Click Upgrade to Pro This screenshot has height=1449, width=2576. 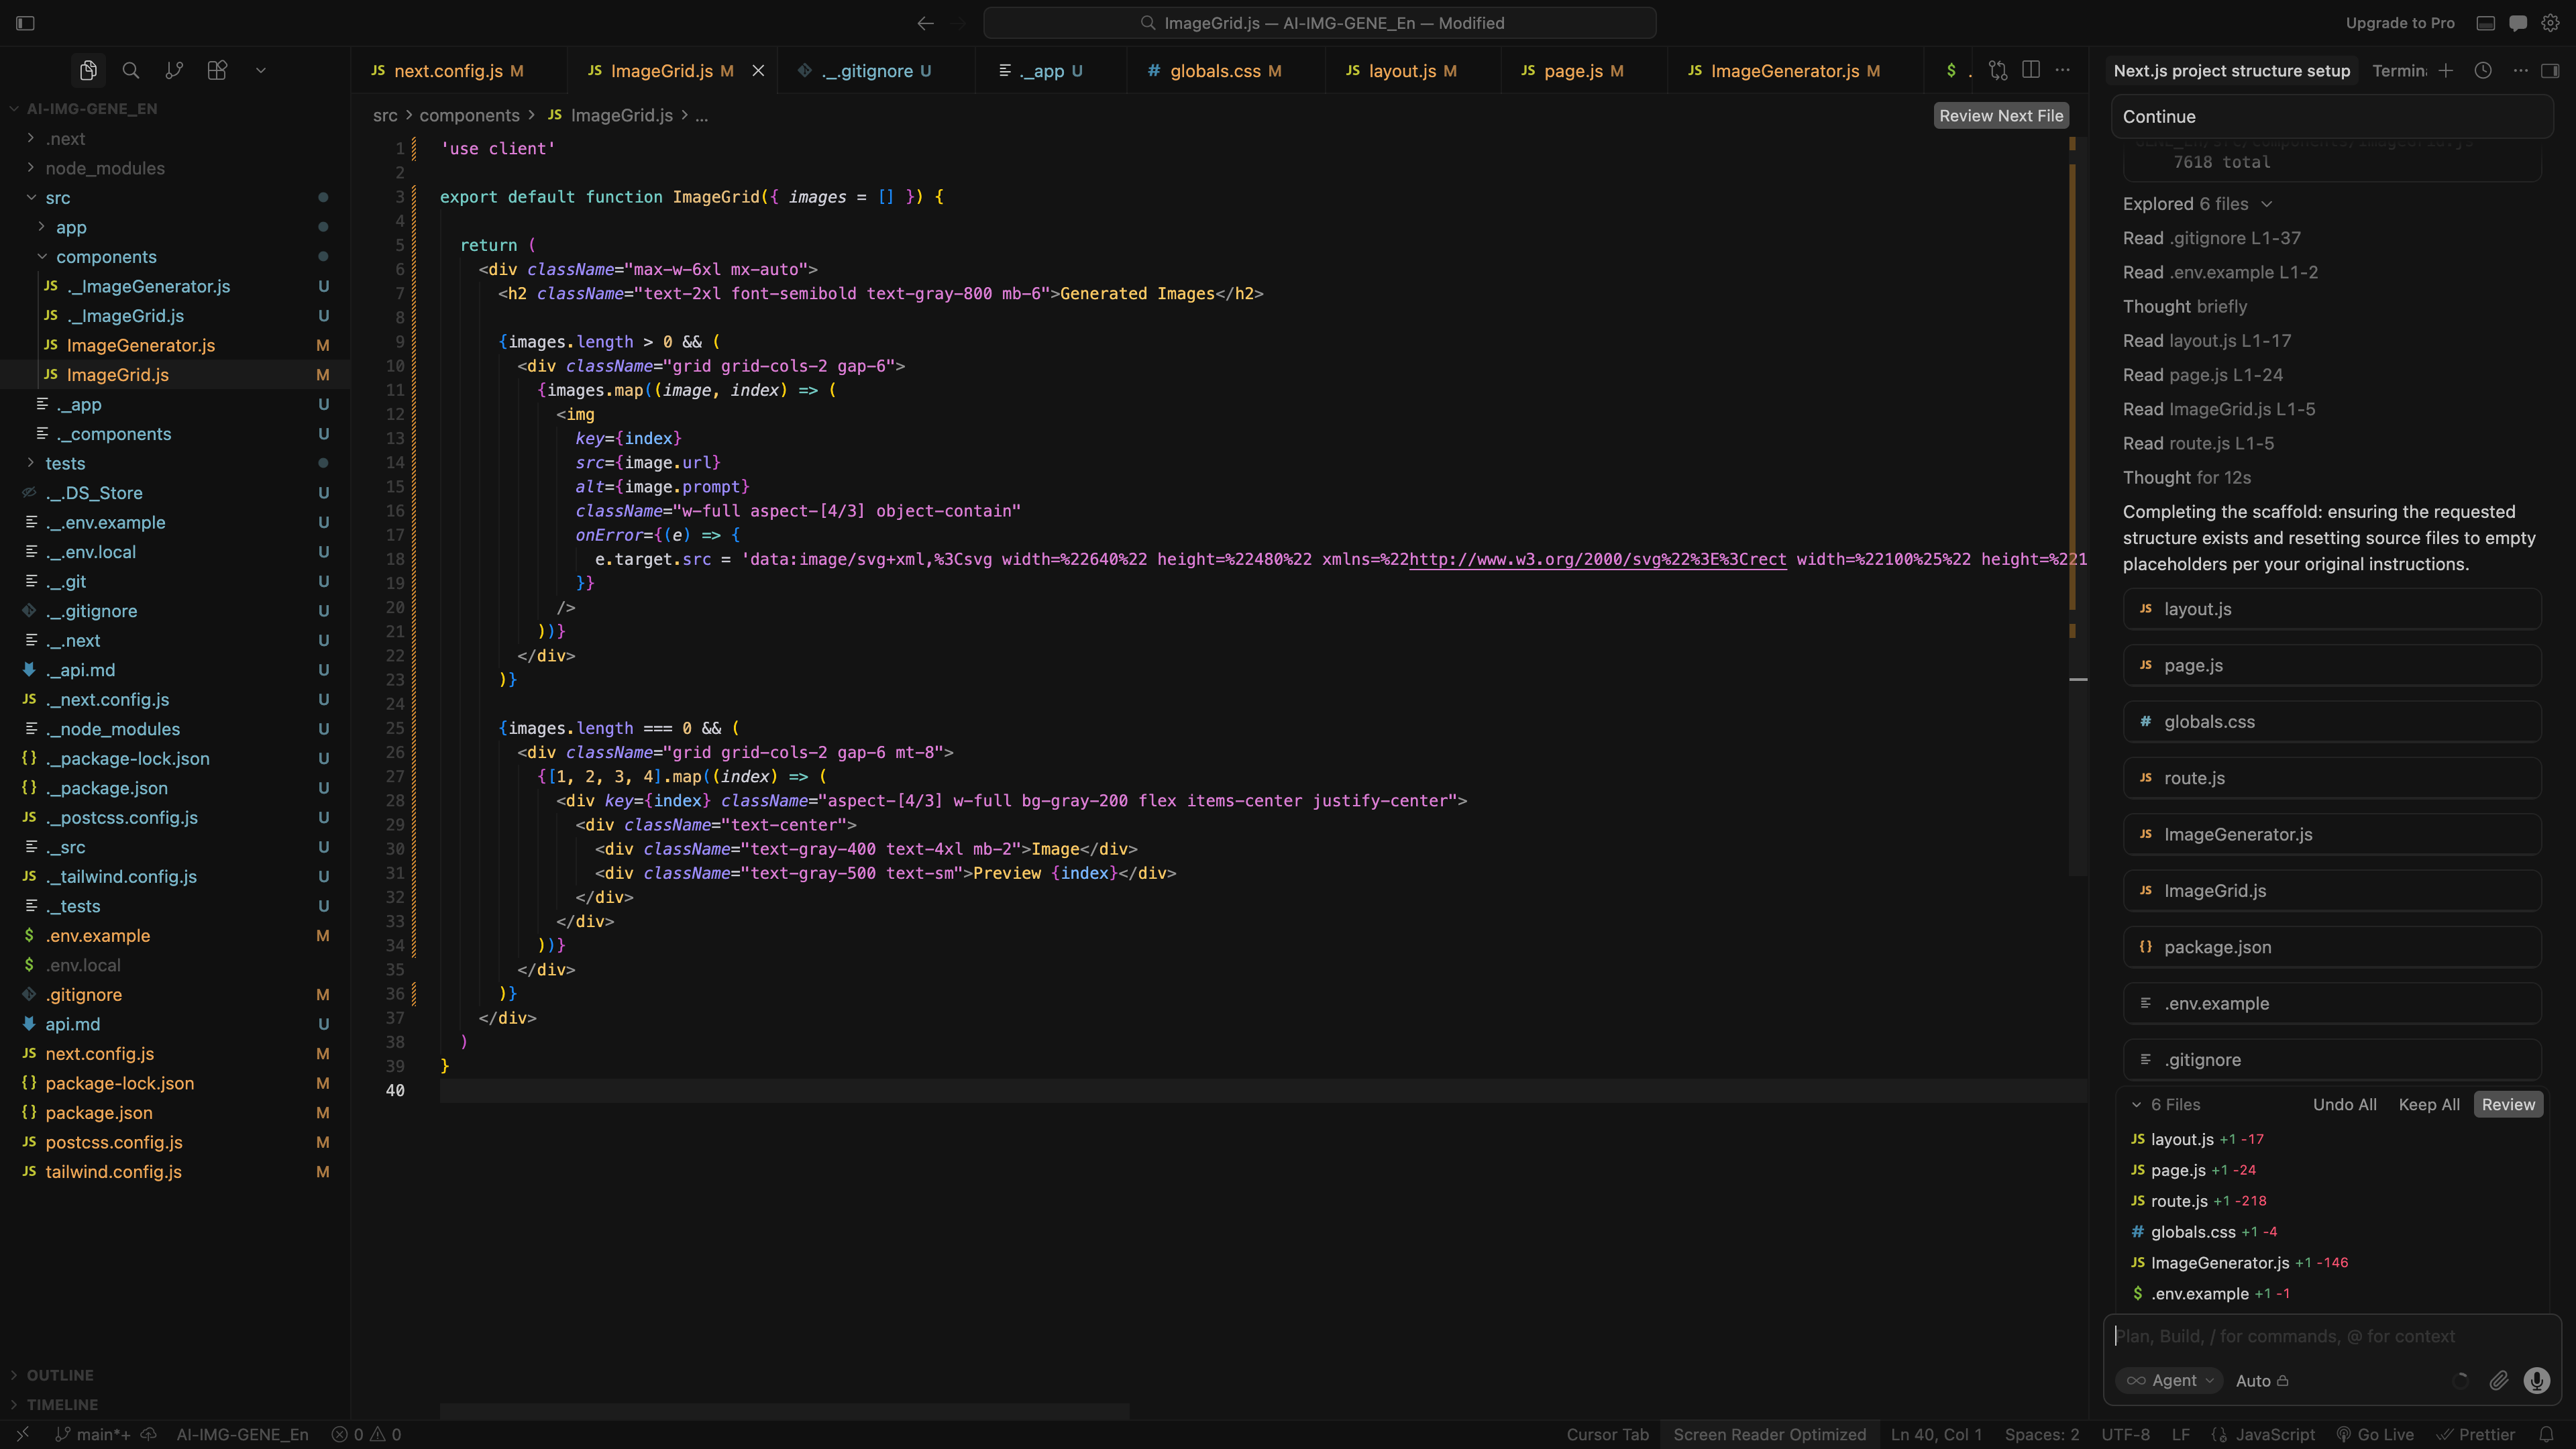pos(2400,23)
